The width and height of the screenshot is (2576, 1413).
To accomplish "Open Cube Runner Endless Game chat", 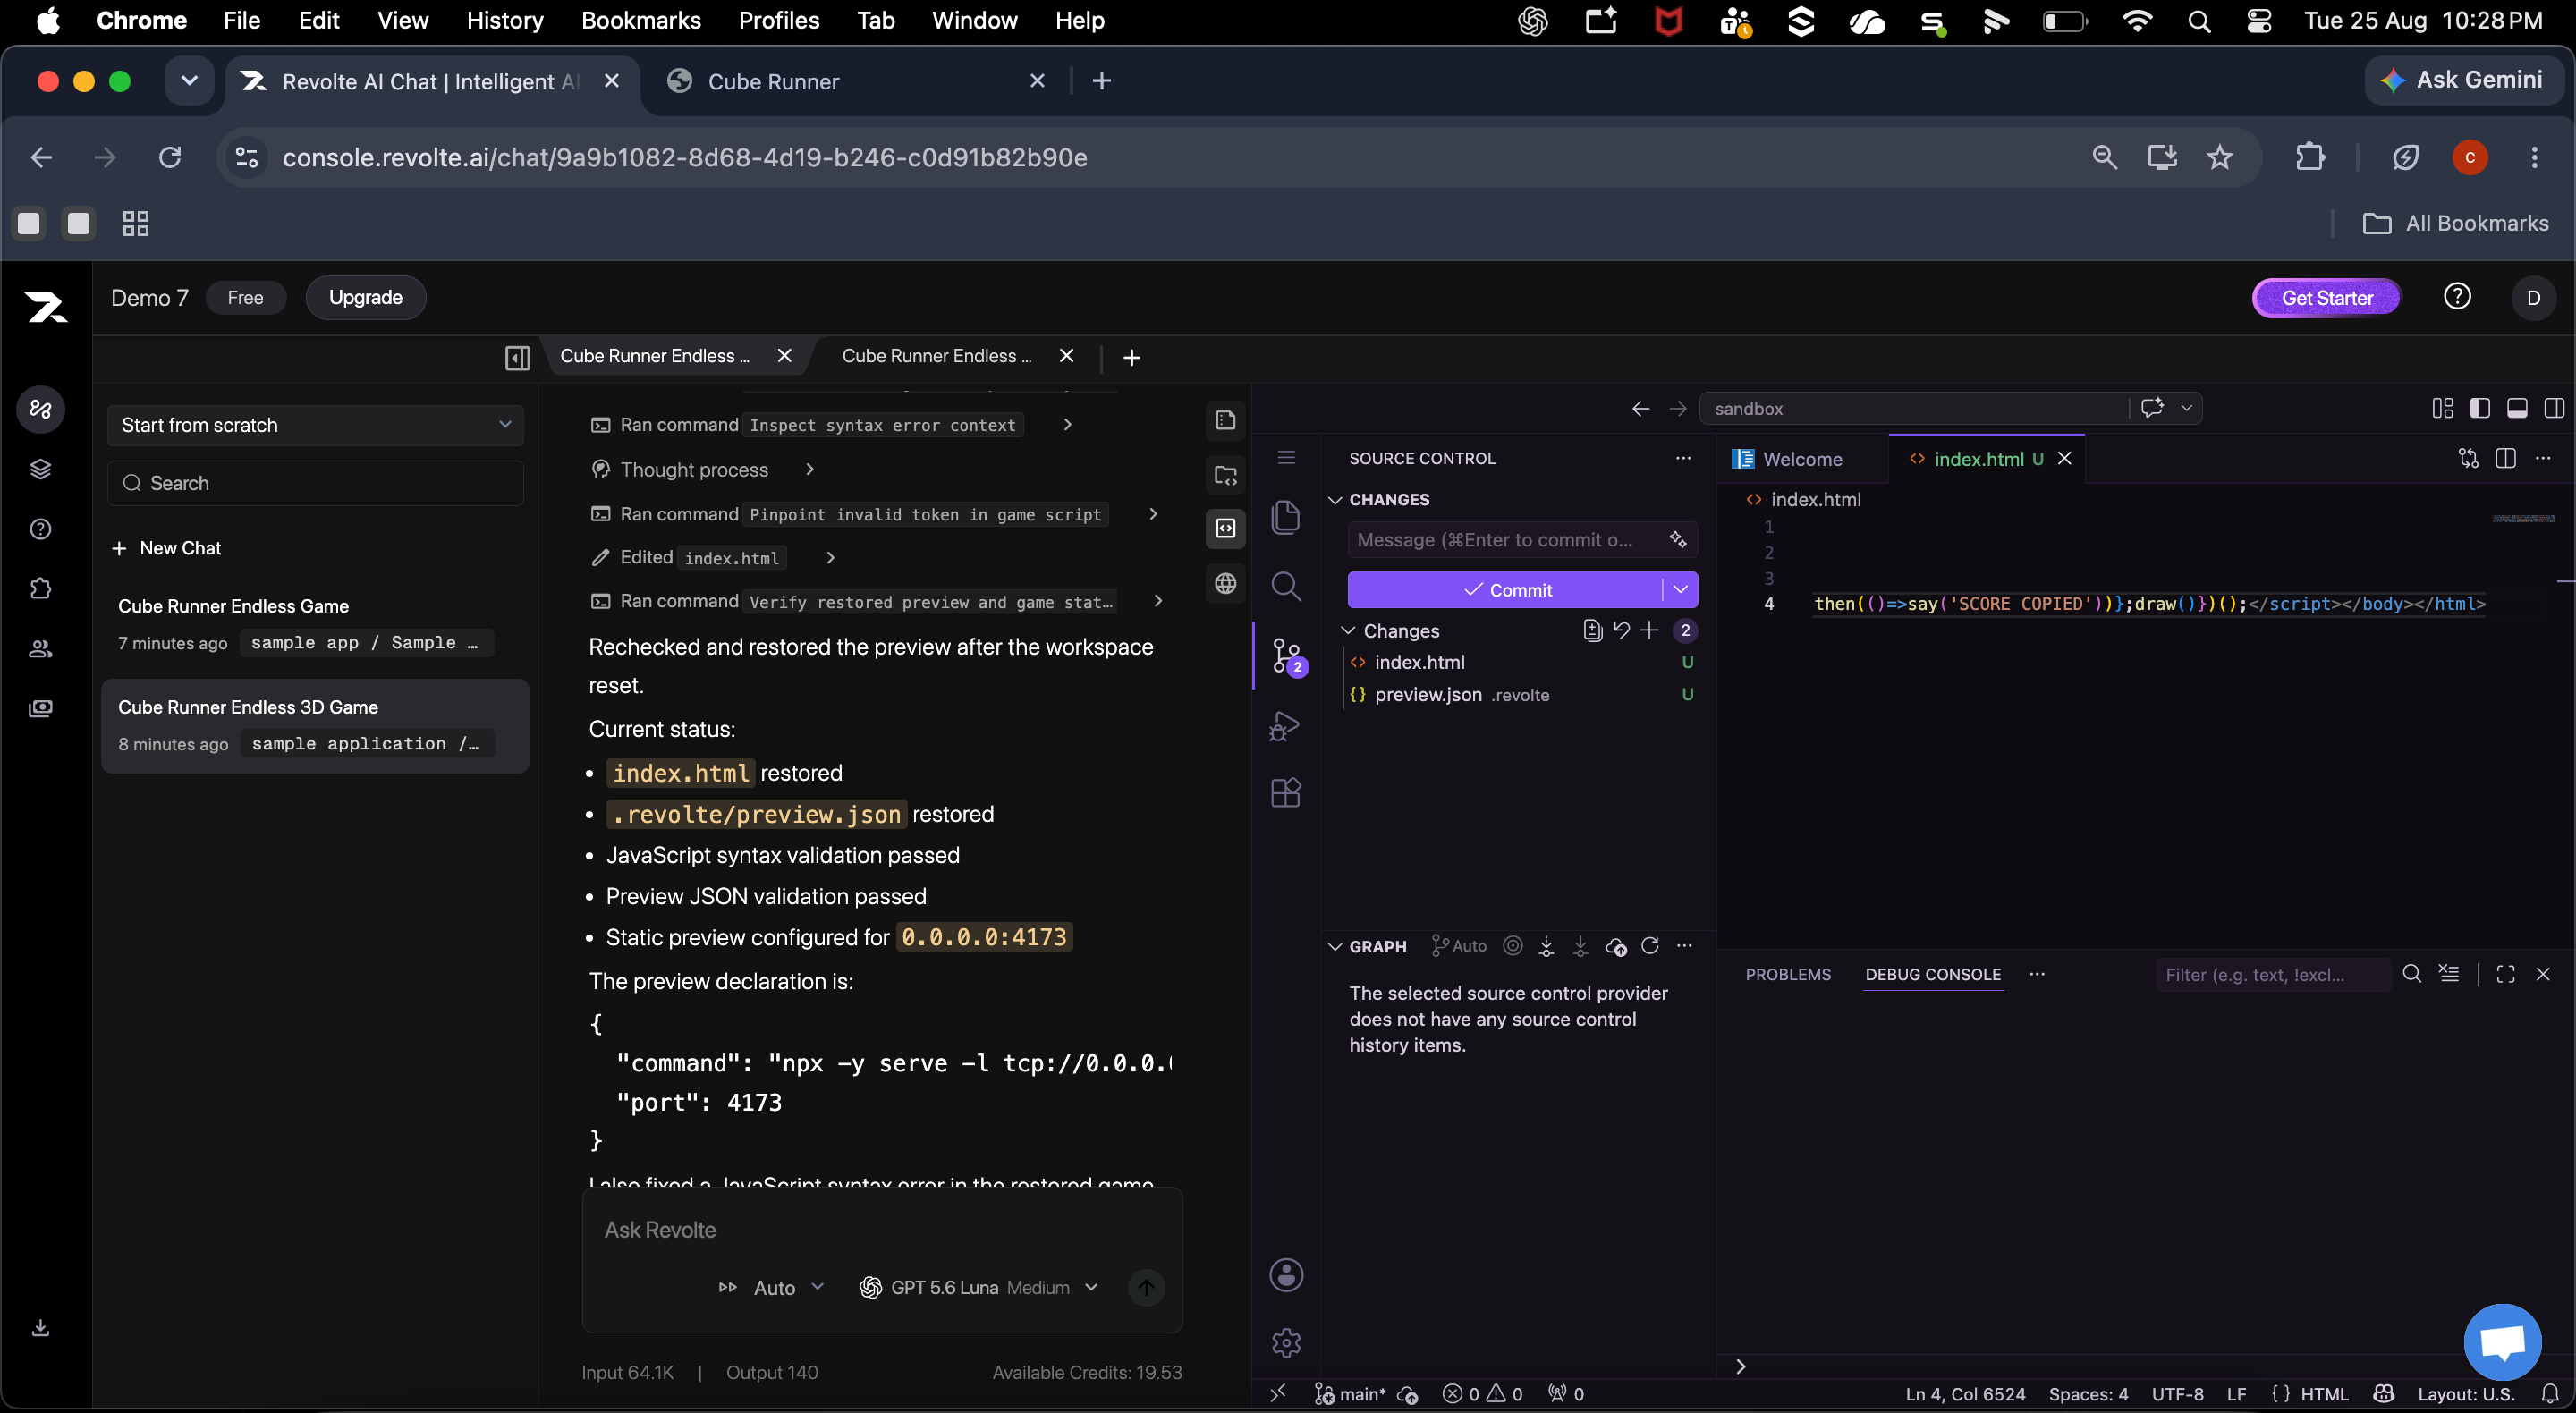I will pyautogui.click(x=315, y=624).
